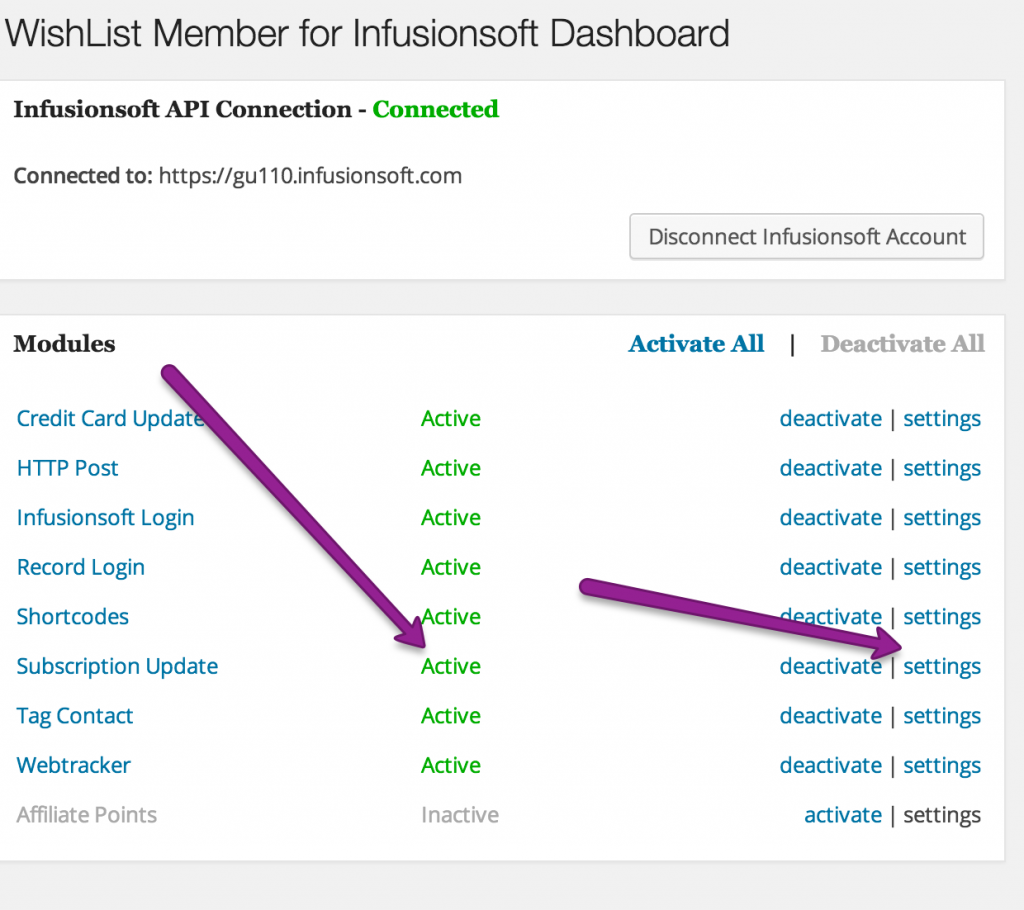The width and height of the screenshot is (1024, 910).
Task: Open settings for Tag Contact
Action: click(x=942, y=716)
